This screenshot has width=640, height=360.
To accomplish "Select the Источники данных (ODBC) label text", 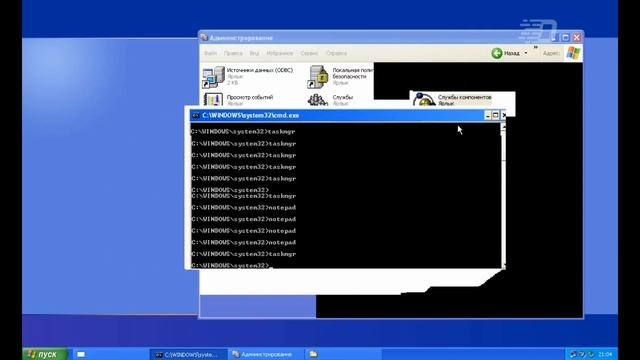I will pos(260,70).
